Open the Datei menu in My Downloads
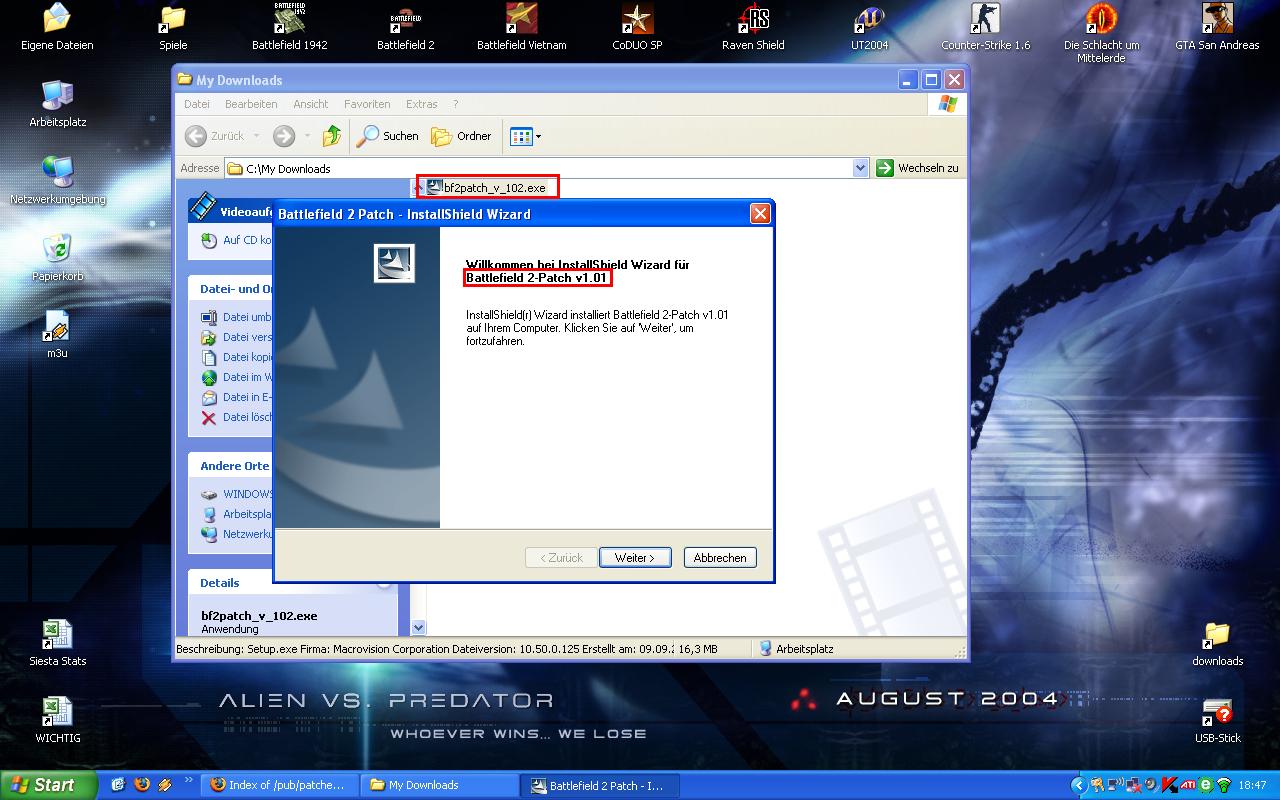This screenshot has height=800, width=1280. coord(197,104)
